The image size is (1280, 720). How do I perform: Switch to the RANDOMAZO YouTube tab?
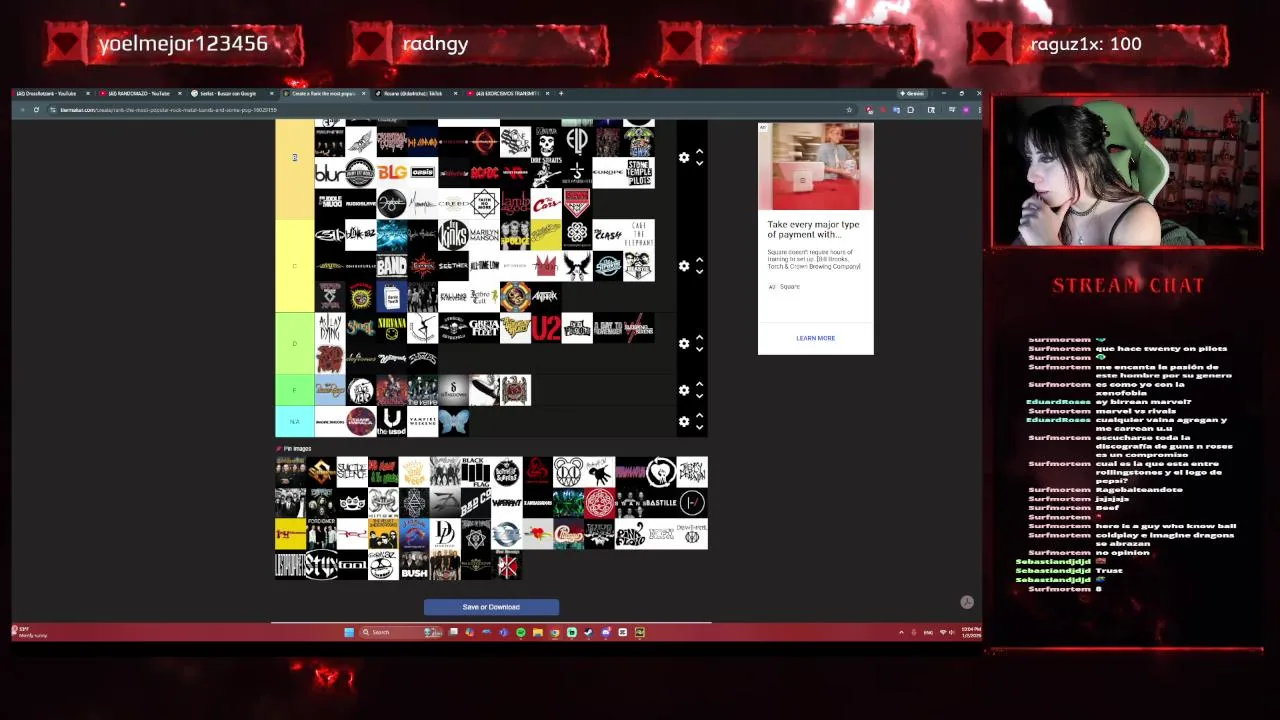tap(140, 94)
